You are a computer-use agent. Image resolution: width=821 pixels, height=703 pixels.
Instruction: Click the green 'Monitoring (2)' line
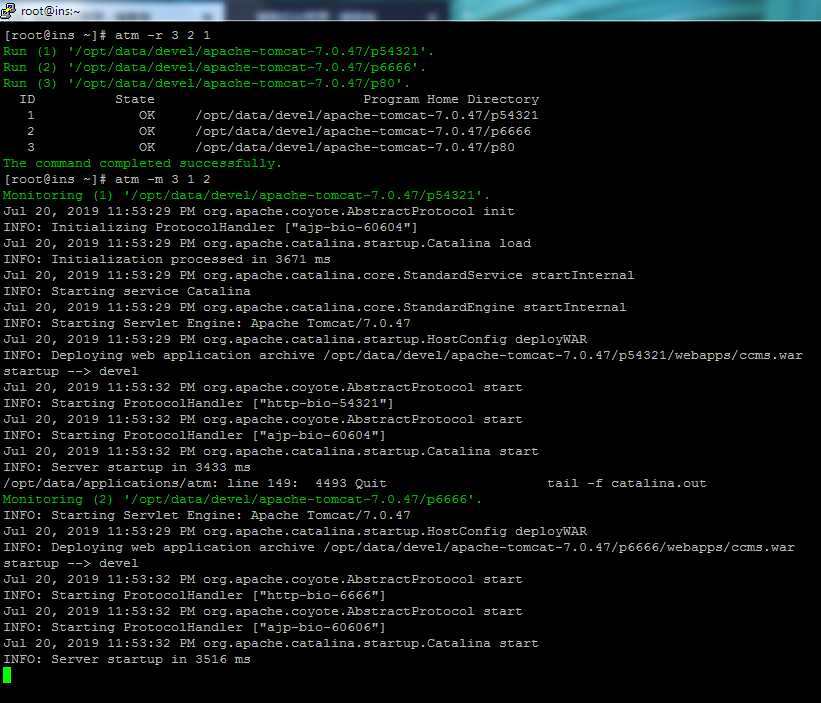click(242, 499)
